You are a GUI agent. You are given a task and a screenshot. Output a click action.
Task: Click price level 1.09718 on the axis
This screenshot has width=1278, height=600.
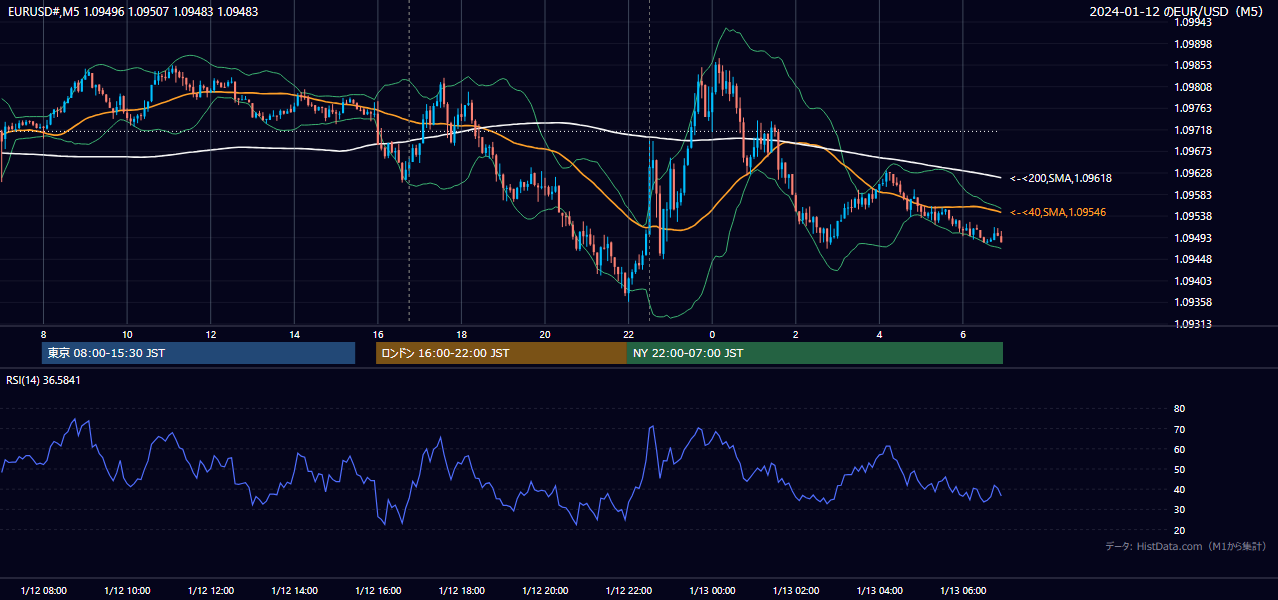tap(1194, 130)
